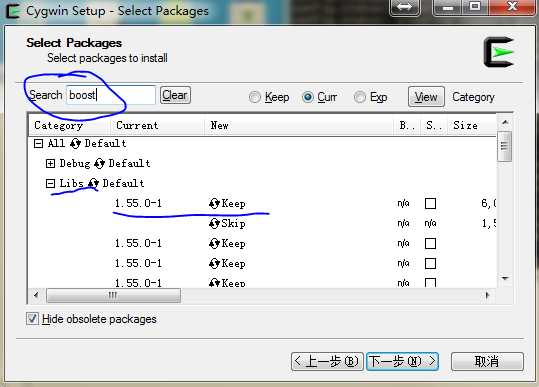Click the View button

426,97
